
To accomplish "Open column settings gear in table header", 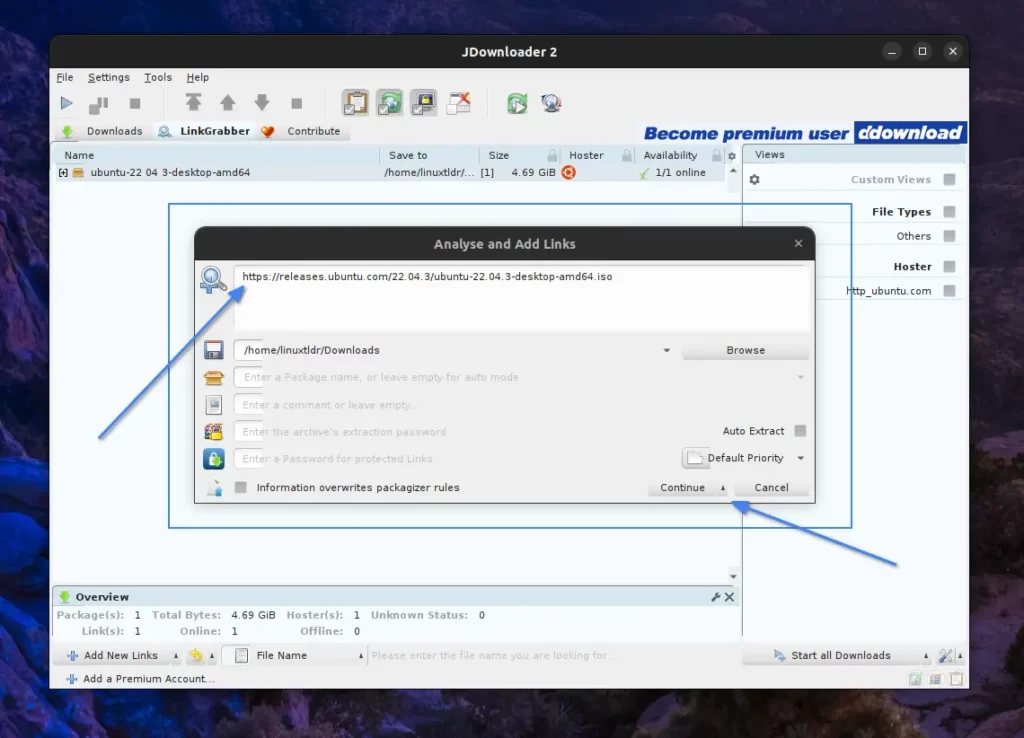I will click(732, 156).
